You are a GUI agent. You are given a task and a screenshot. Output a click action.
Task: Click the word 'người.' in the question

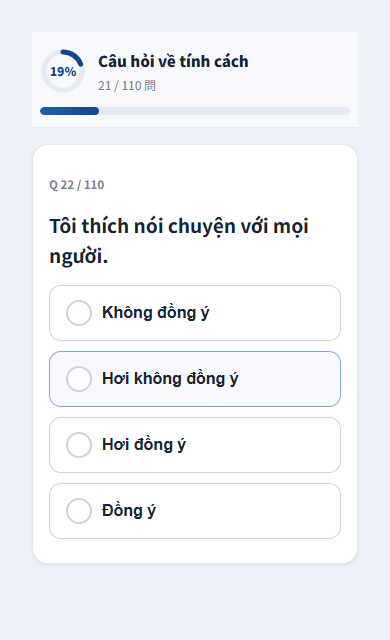79,257
